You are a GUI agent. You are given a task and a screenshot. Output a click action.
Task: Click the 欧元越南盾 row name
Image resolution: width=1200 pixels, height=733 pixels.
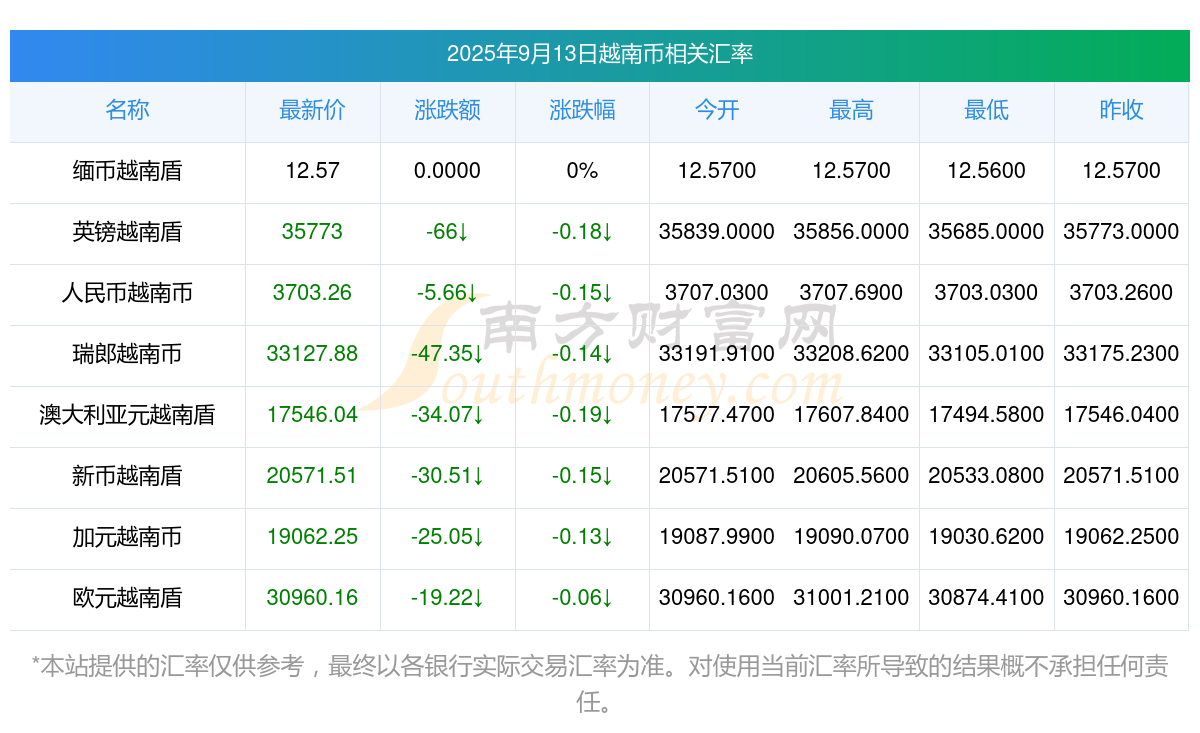point(127,598)
